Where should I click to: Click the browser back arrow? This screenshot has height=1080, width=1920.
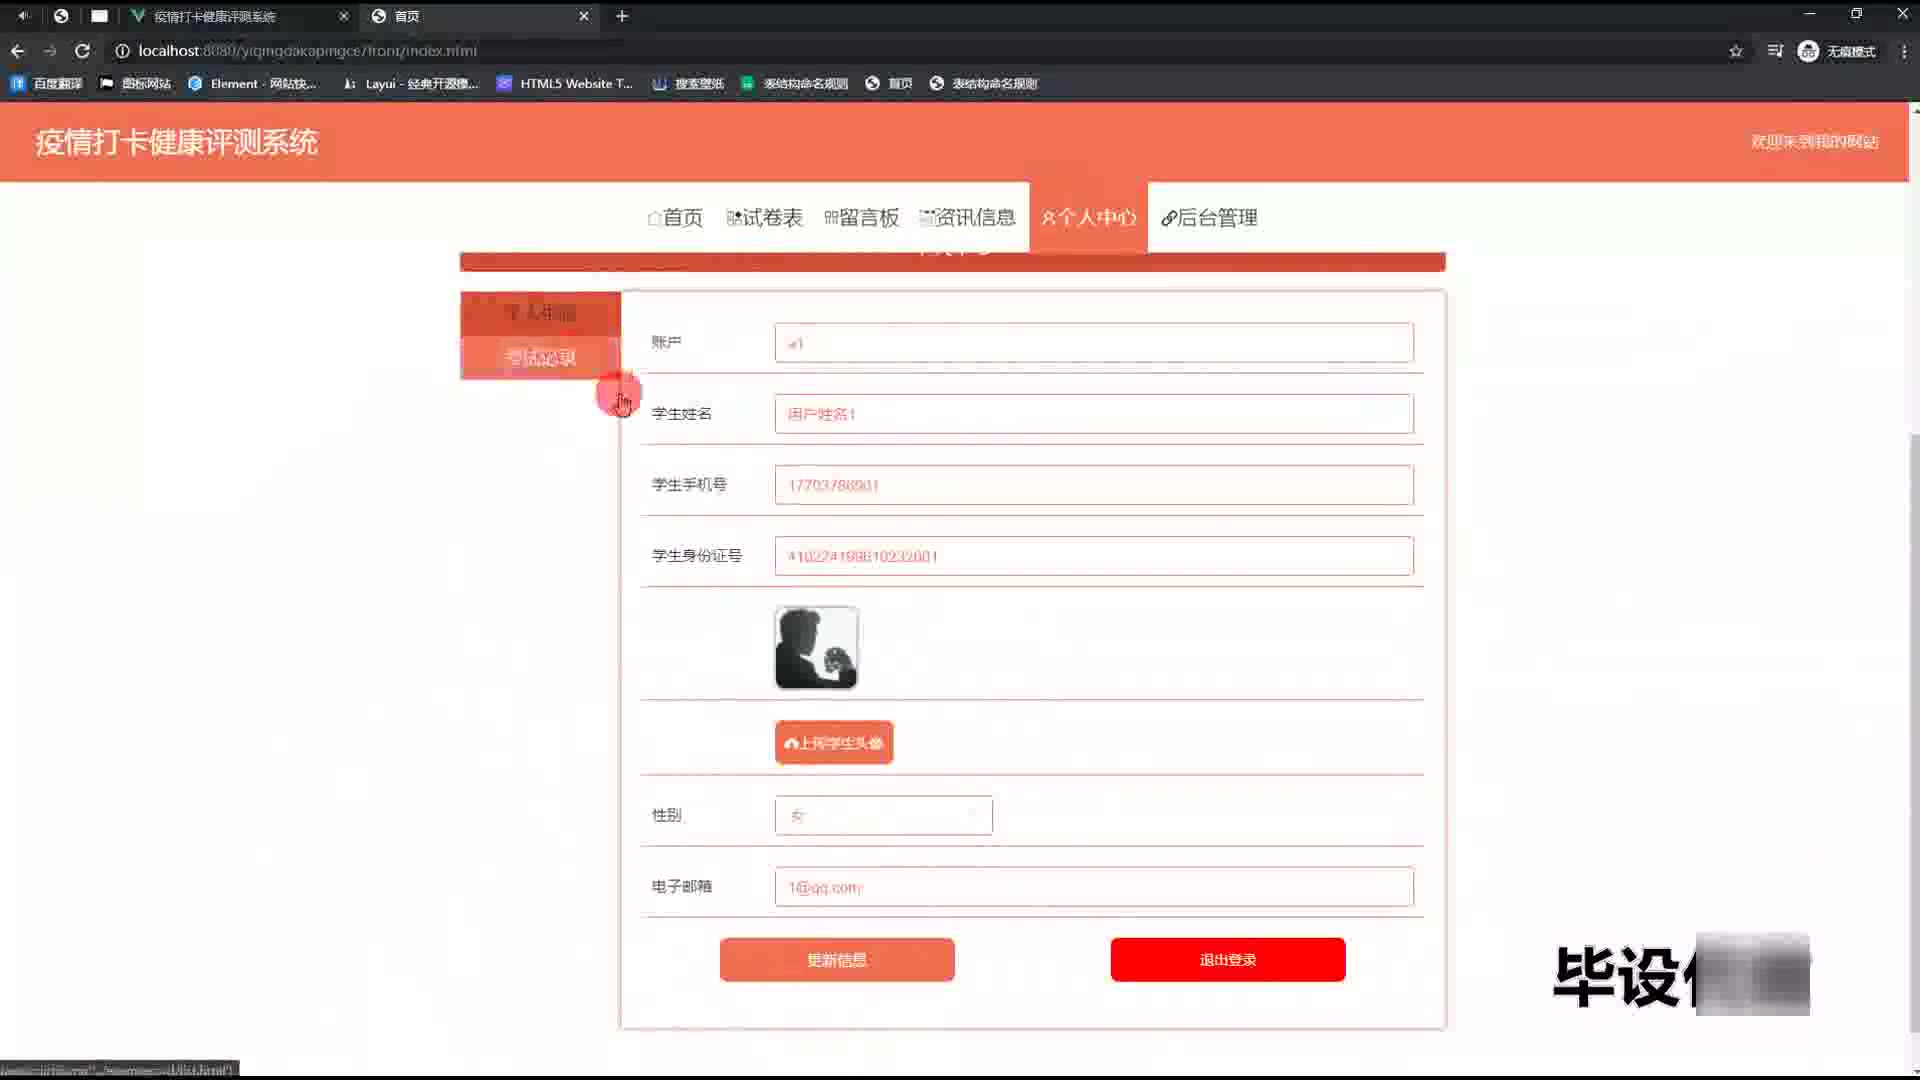[18, 51]
